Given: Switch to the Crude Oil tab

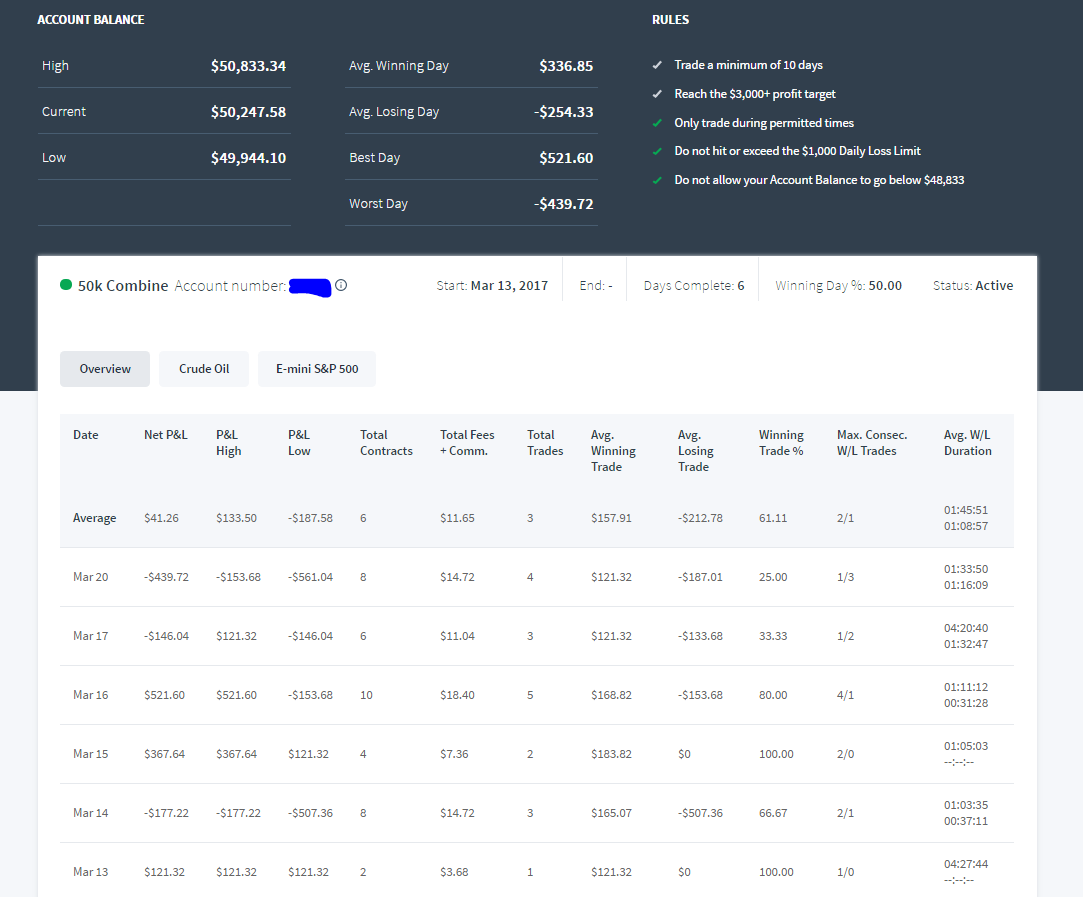Looking at the screenshot, I should tap(204, 369).
